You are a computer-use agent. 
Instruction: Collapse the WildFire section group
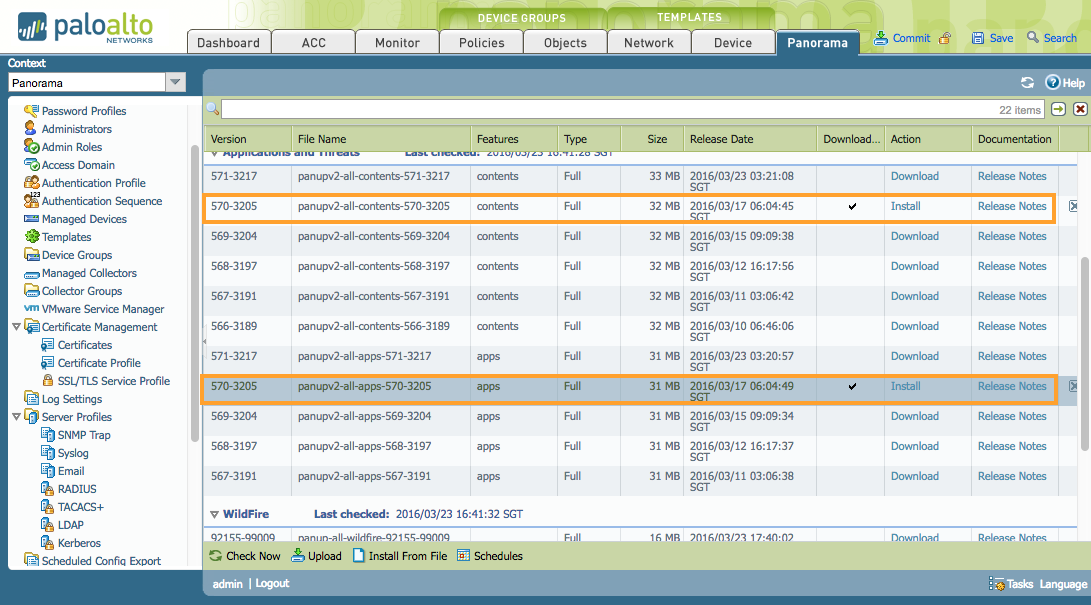(213, 514)
